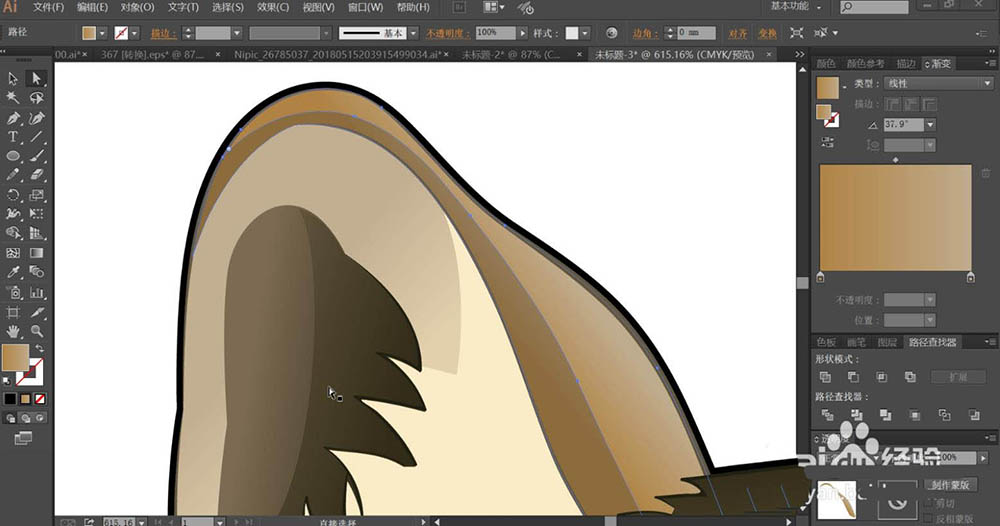The width and height of the screenshot is (1000, 526).
Task: Open zoom level dropdown in status bar
Action: point(141,522)
